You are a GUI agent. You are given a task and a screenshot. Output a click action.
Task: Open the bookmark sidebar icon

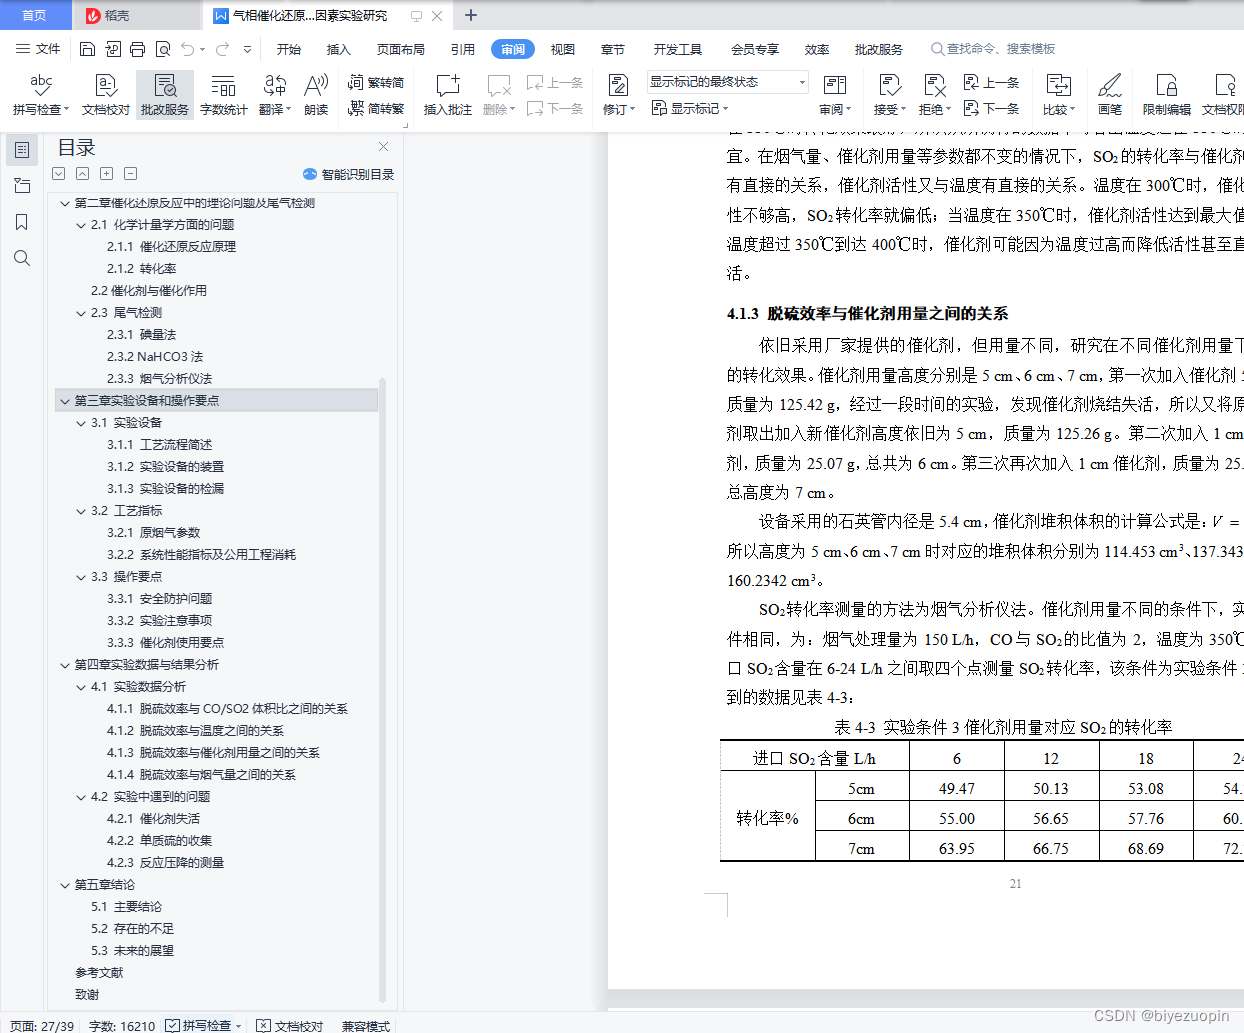pos(22,222)
